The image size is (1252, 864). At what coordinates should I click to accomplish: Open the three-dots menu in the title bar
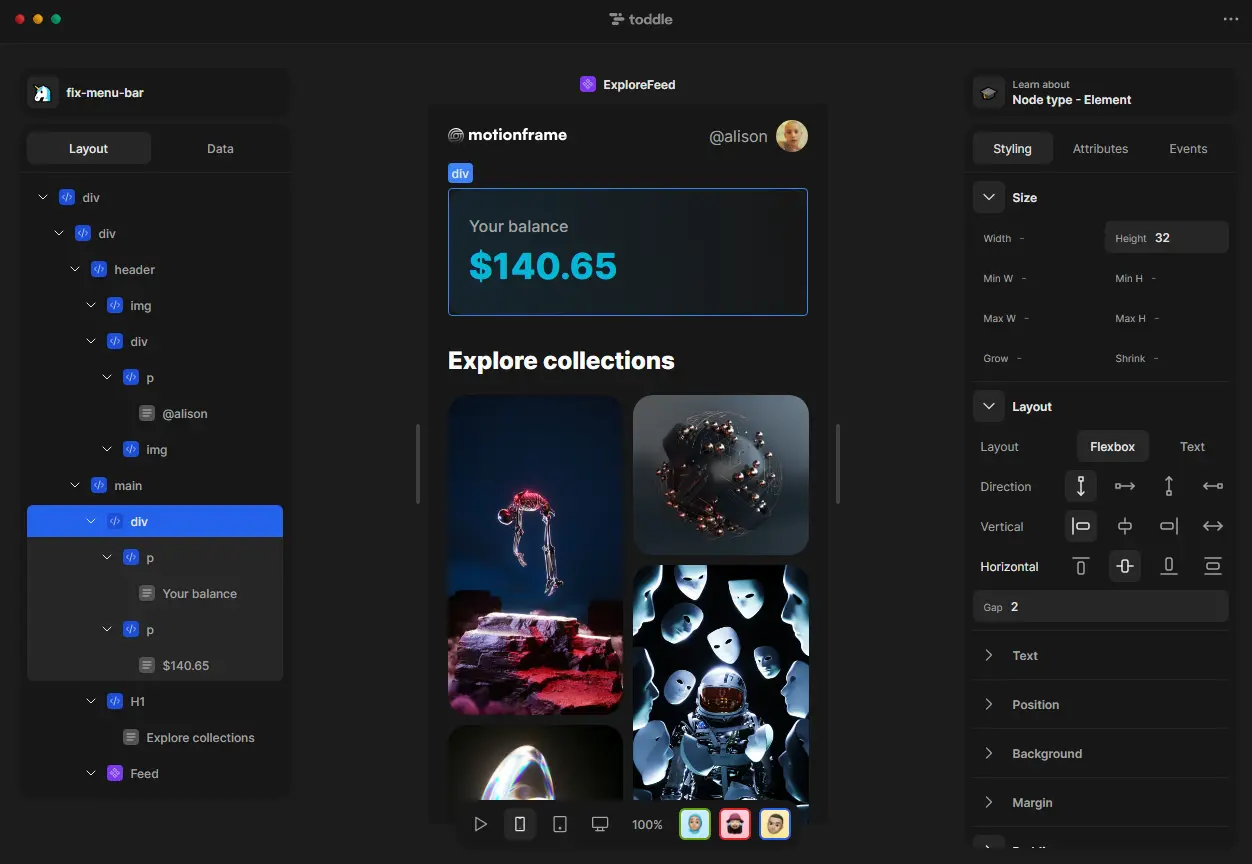(x=1230, y=19)
